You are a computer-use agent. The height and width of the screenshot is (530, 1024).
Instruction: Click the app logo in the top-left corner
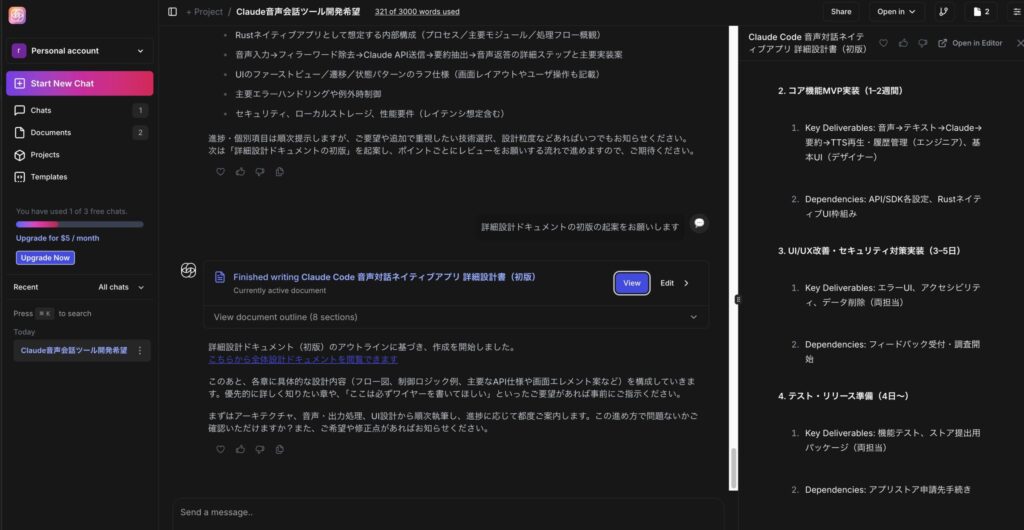tap(17, 15)
